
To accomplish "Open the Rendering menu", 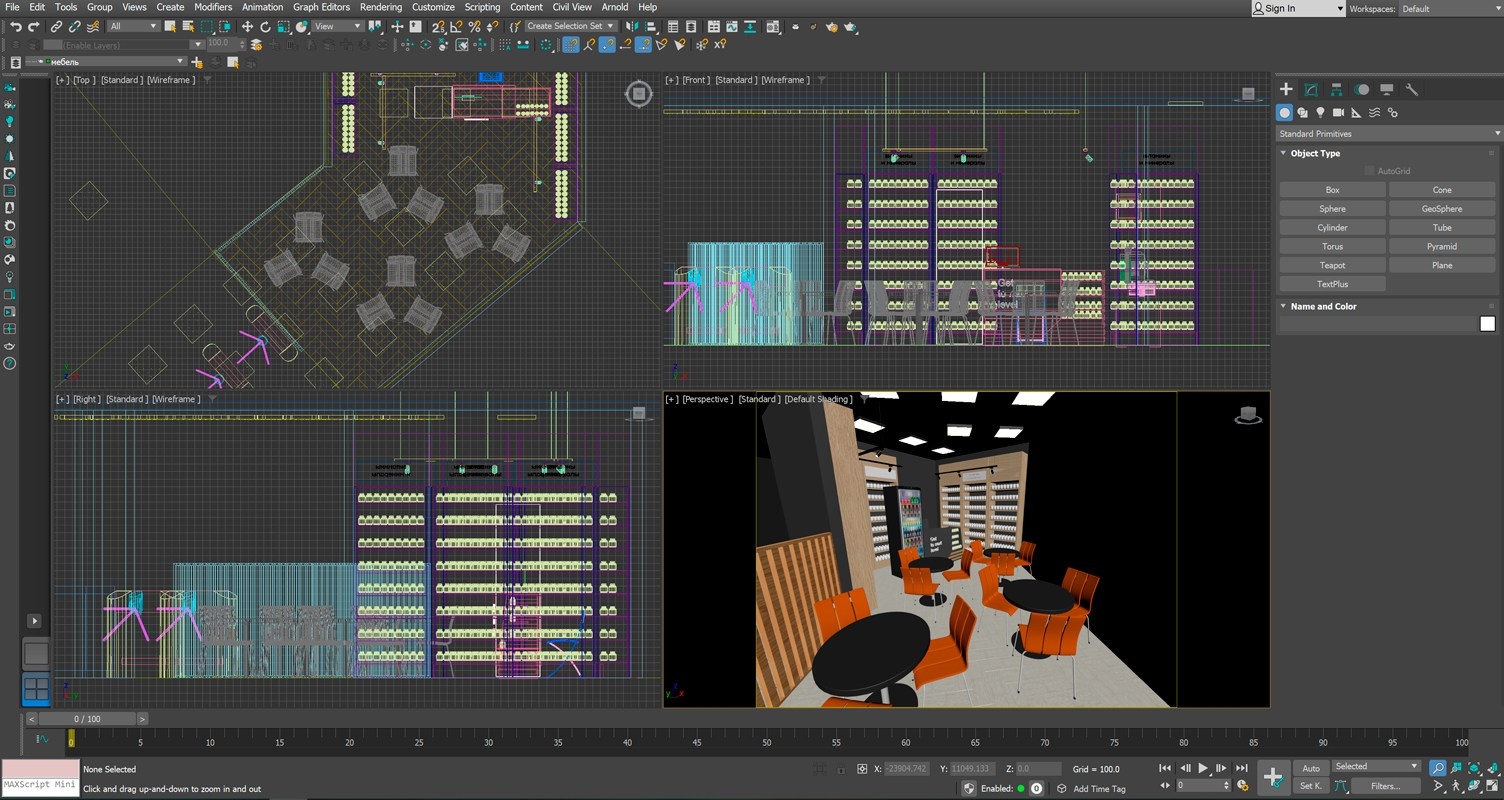I will 380,7.
